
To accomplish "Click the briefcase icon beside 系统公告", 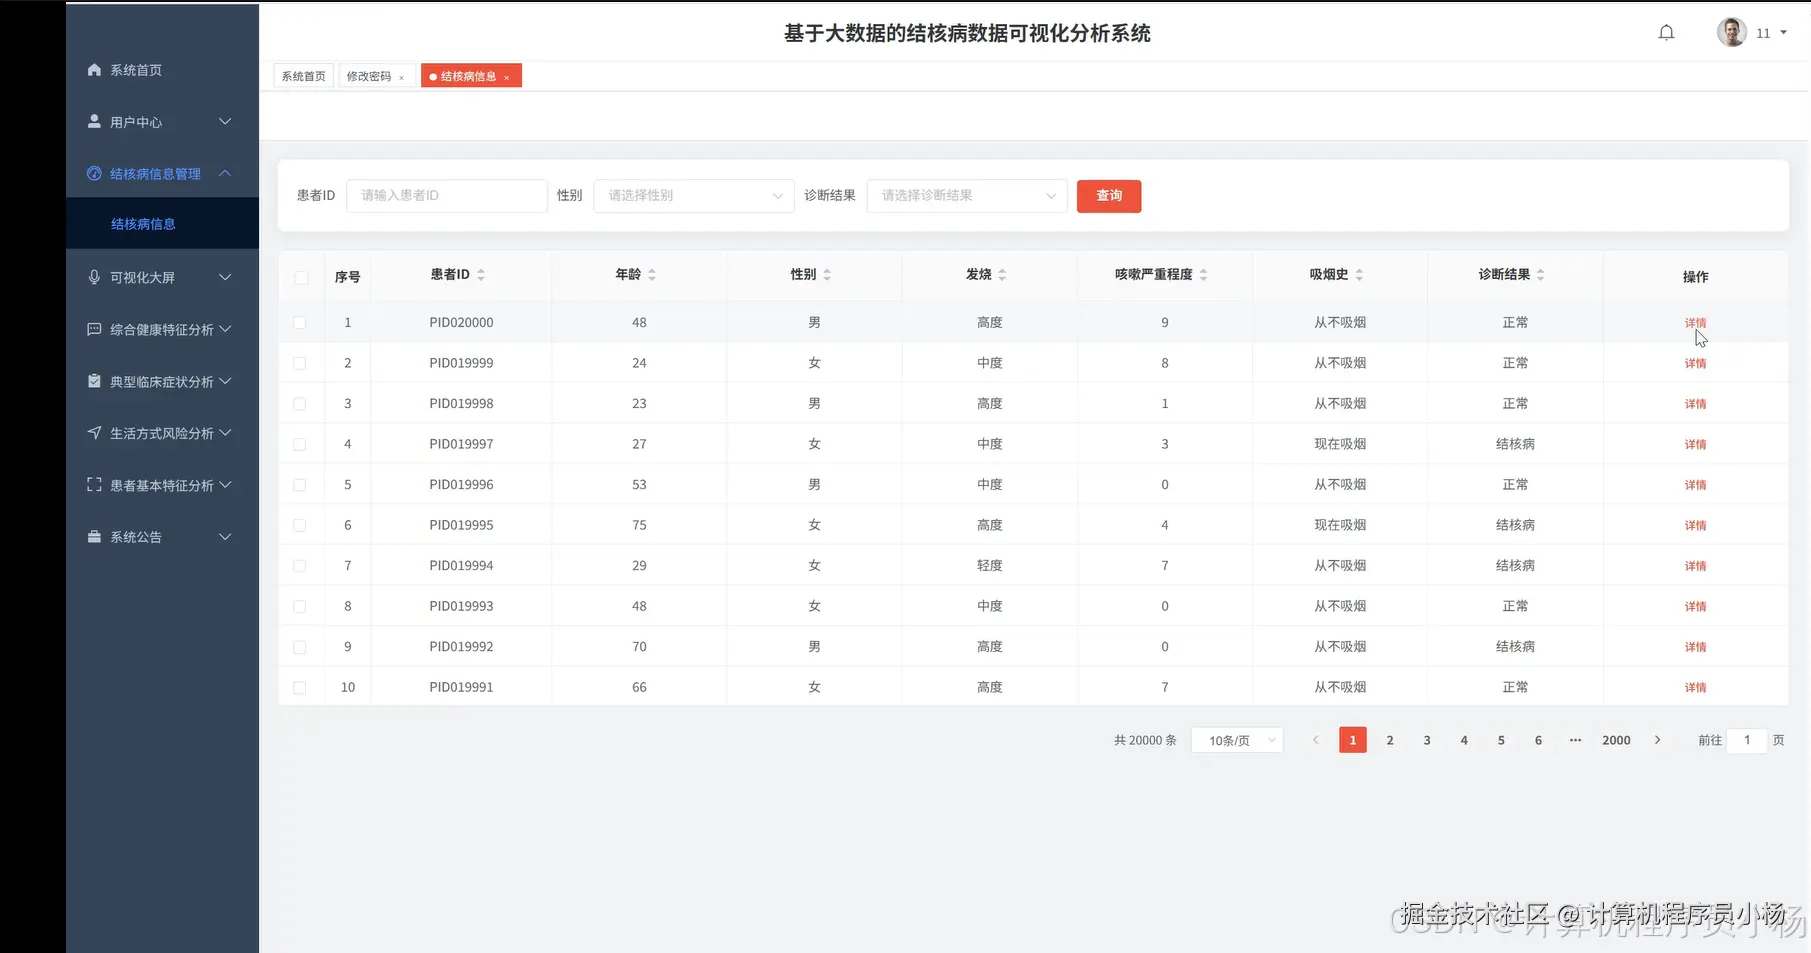I will point(94,537).
